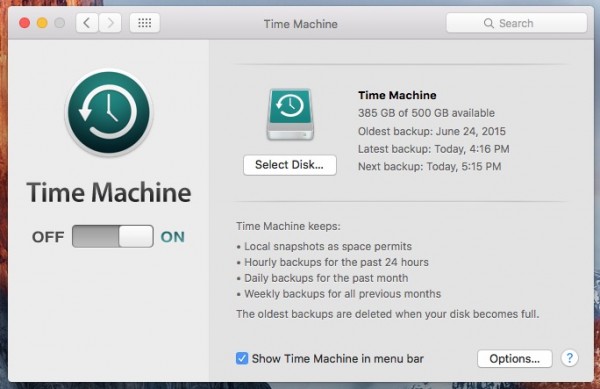Click the Time Machine window title
This screenshot has height=389, width=600.
[x=301, y=24]
